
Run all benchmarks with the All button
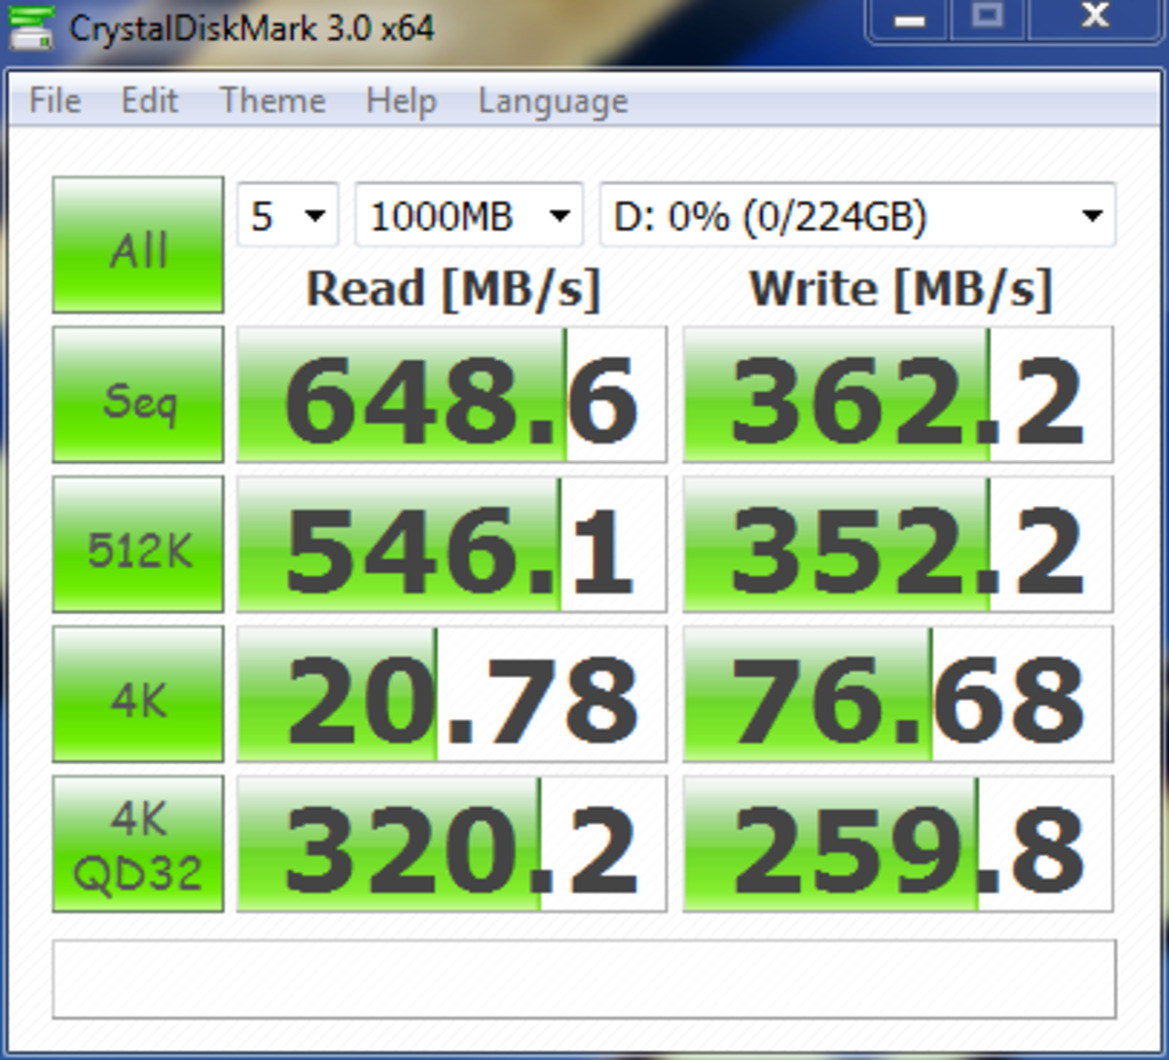138,245
